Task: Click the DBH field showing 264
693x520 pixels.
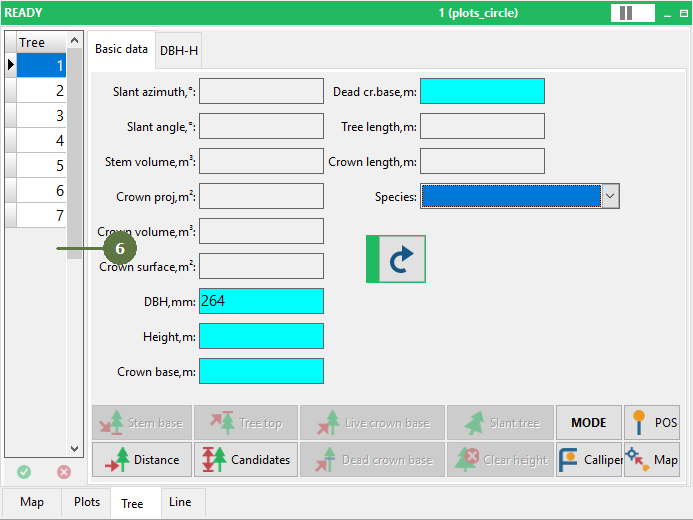Action: pos(261,301)
